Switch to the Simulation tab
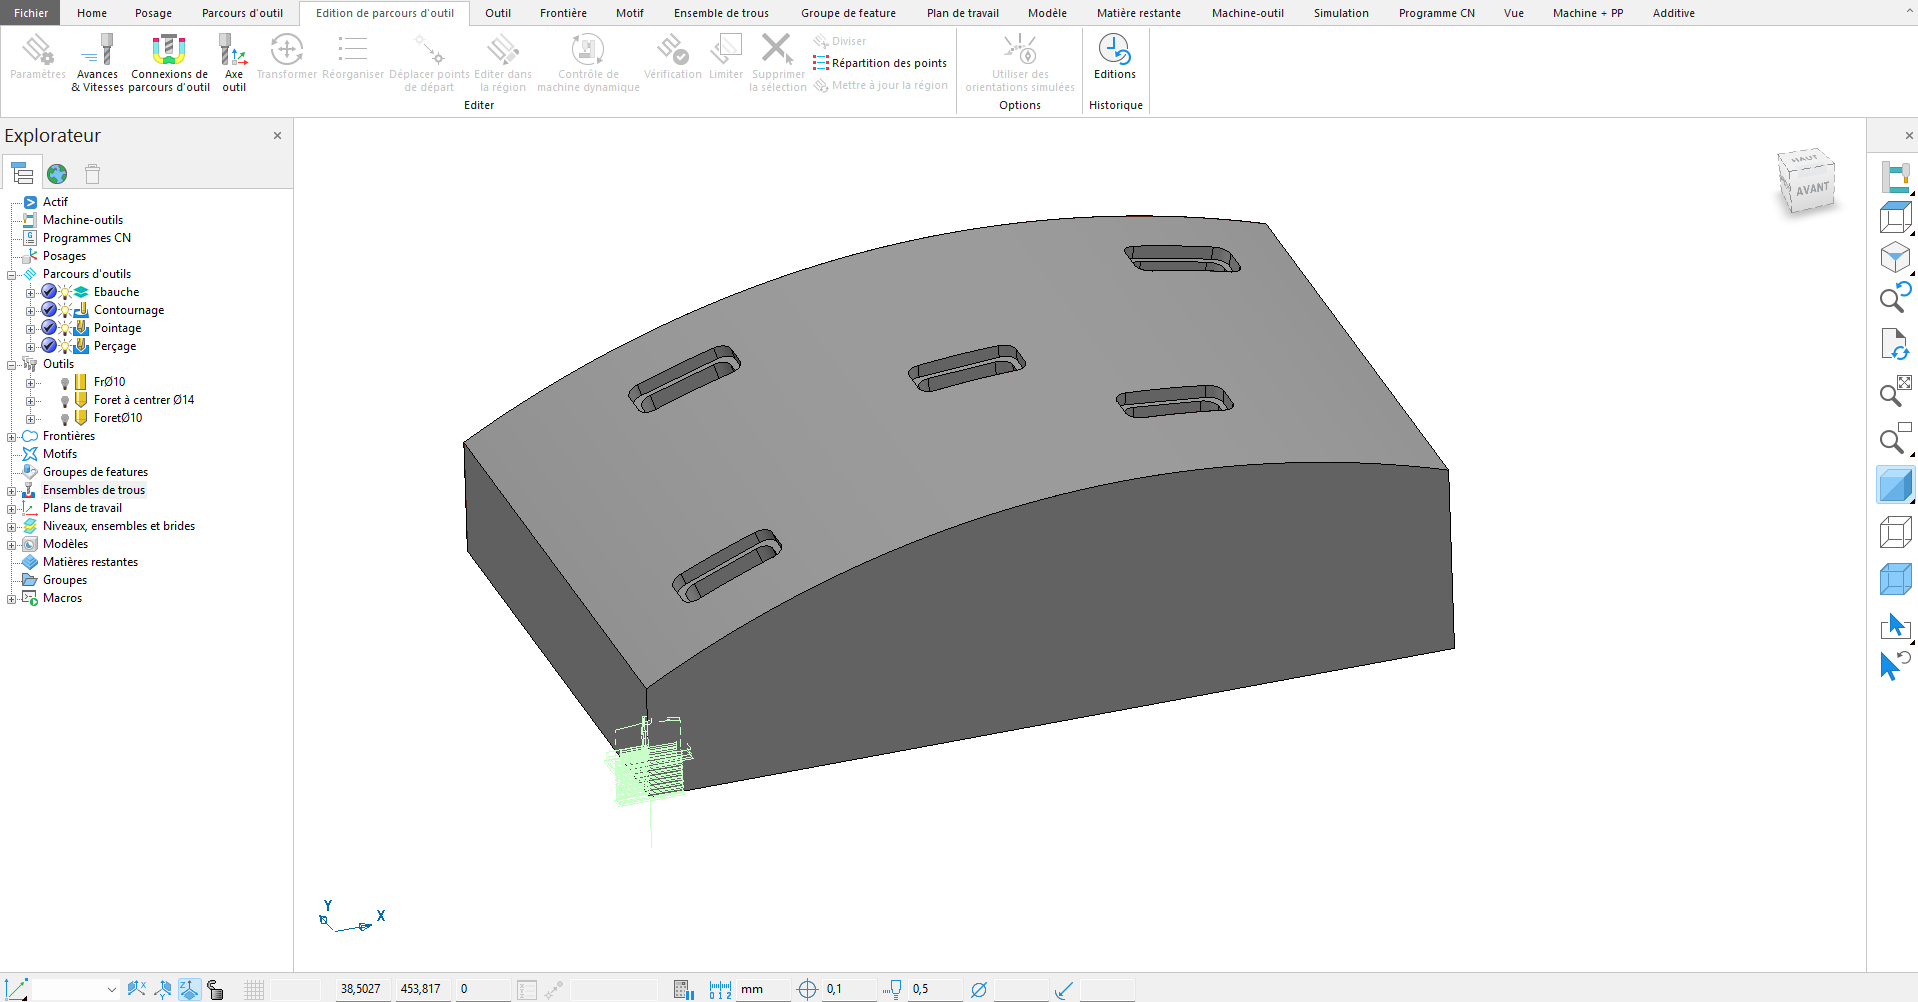Viewport: 1918px width, 1002px height. [x=1341, y=13]
